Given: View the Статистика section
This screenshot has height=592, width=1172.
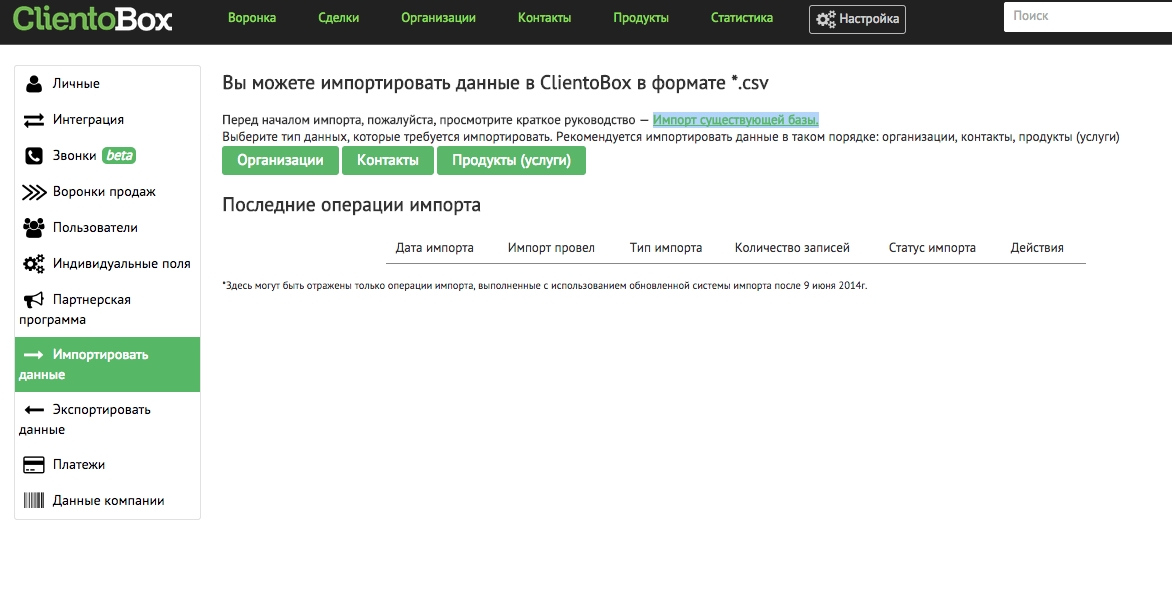Looking at the screenshot, I should tap(741, 18).
